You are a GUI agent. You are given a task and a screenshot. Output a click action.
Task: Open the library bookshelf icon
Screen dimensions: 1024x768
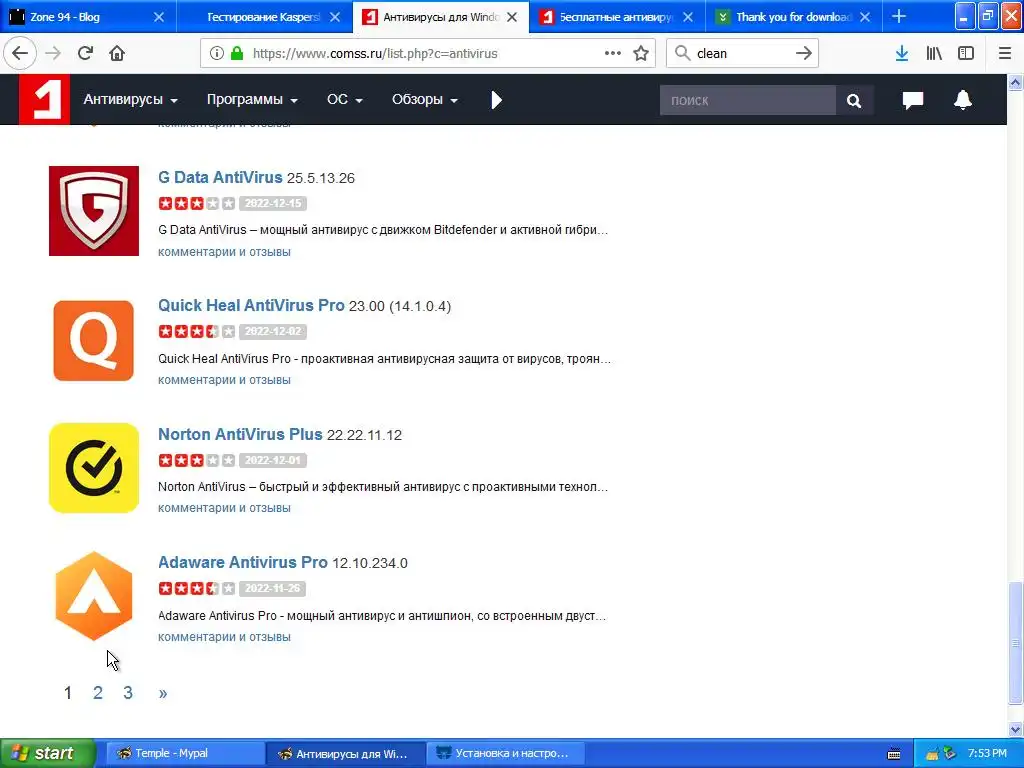click(x=934, y=54)
